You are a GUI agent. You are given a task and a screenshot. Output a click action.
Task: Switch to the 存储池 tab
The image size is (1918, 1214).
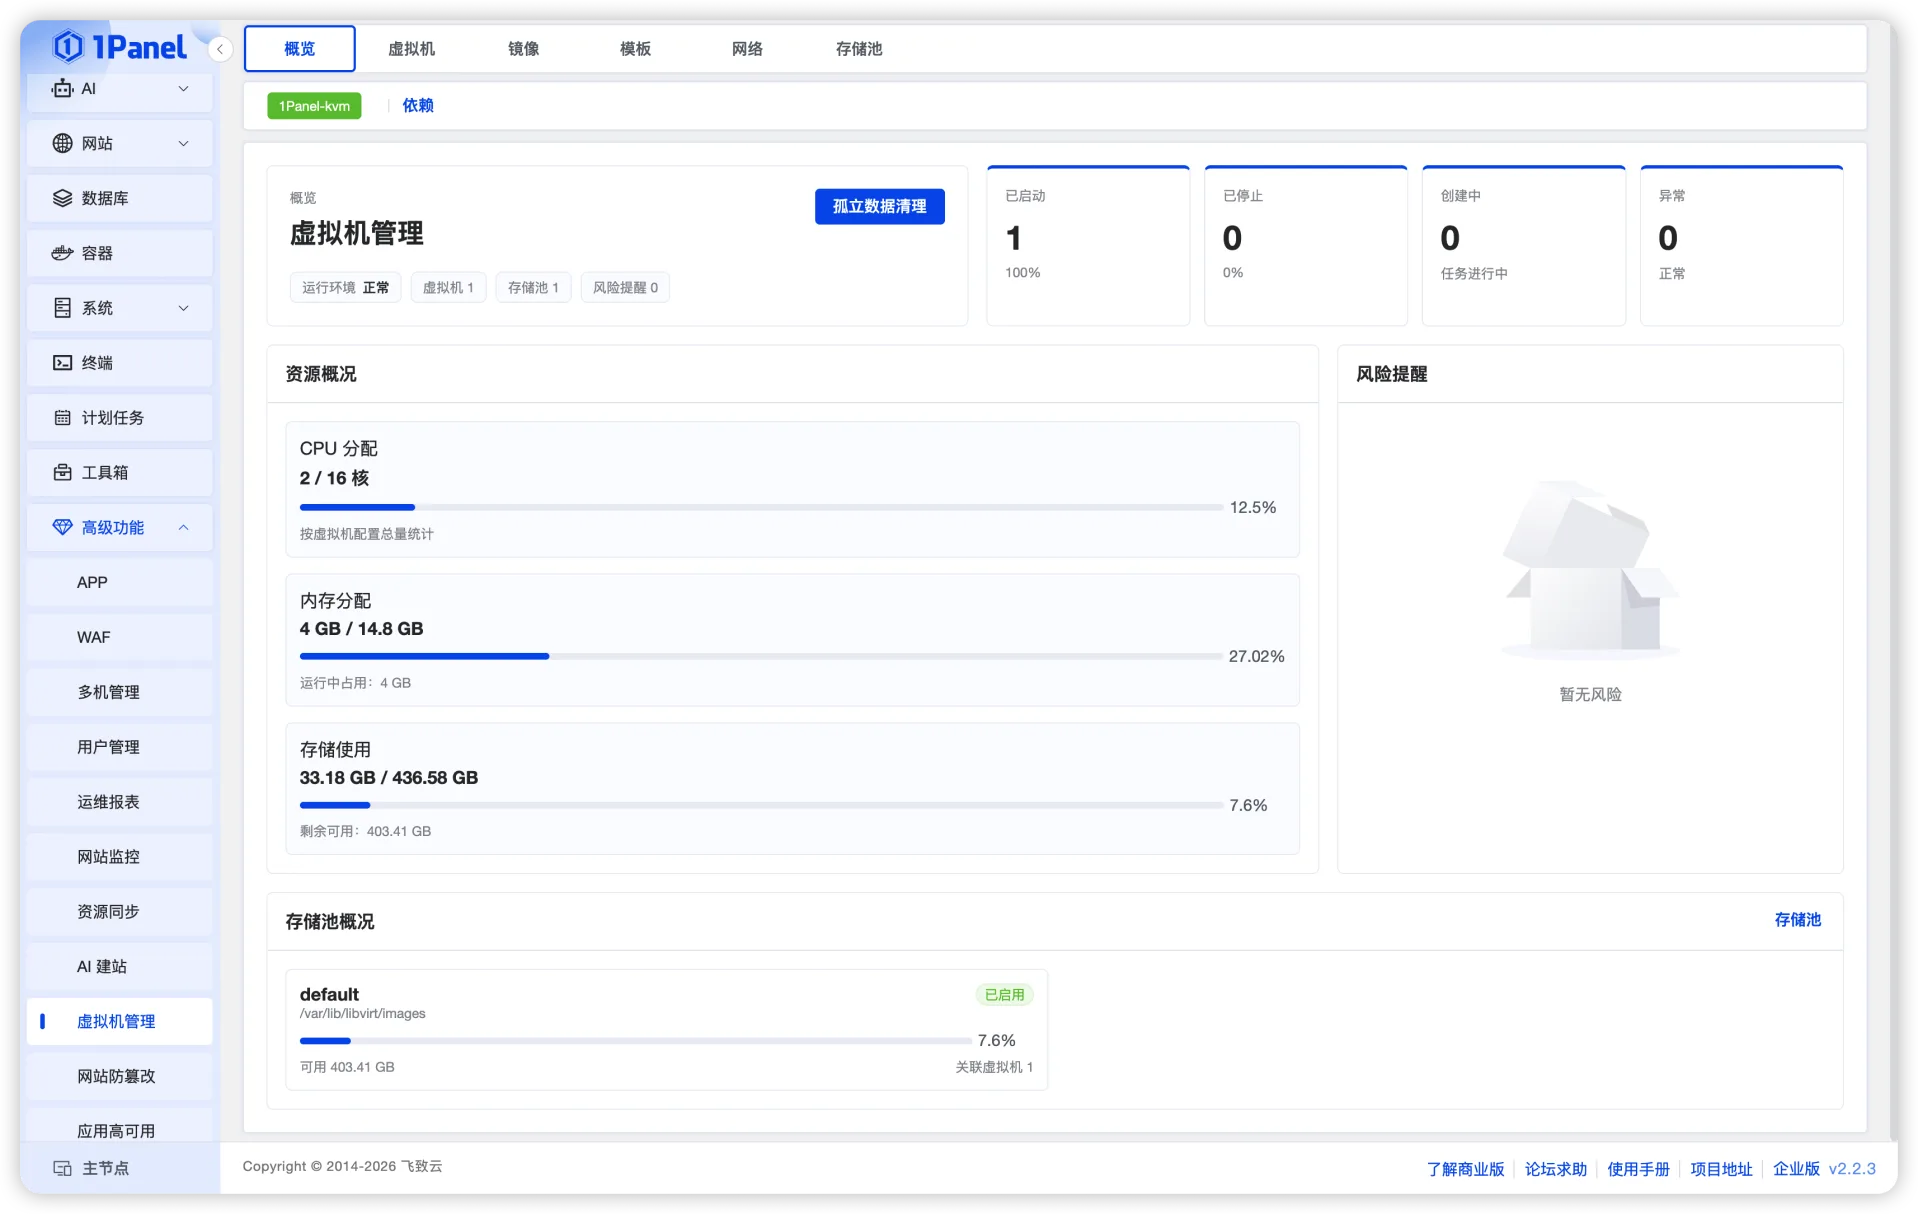click(859, 49)
